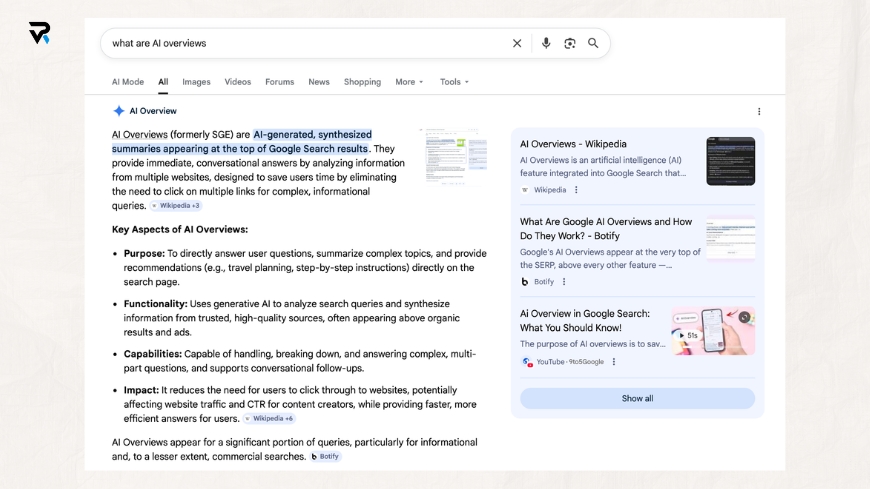This screenshot has height=489, width=870.
Task: Click the document thumbnail beside overview text
Action: (x=455, y=157)
